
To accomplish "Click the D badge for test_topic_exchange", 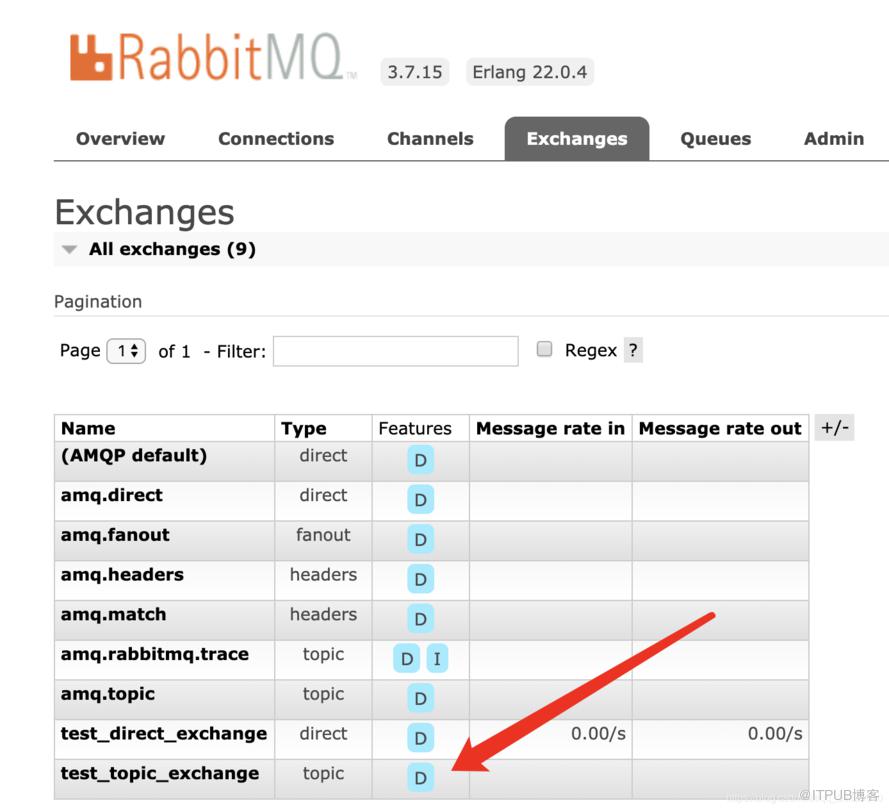I will click(x=420, y=777).
